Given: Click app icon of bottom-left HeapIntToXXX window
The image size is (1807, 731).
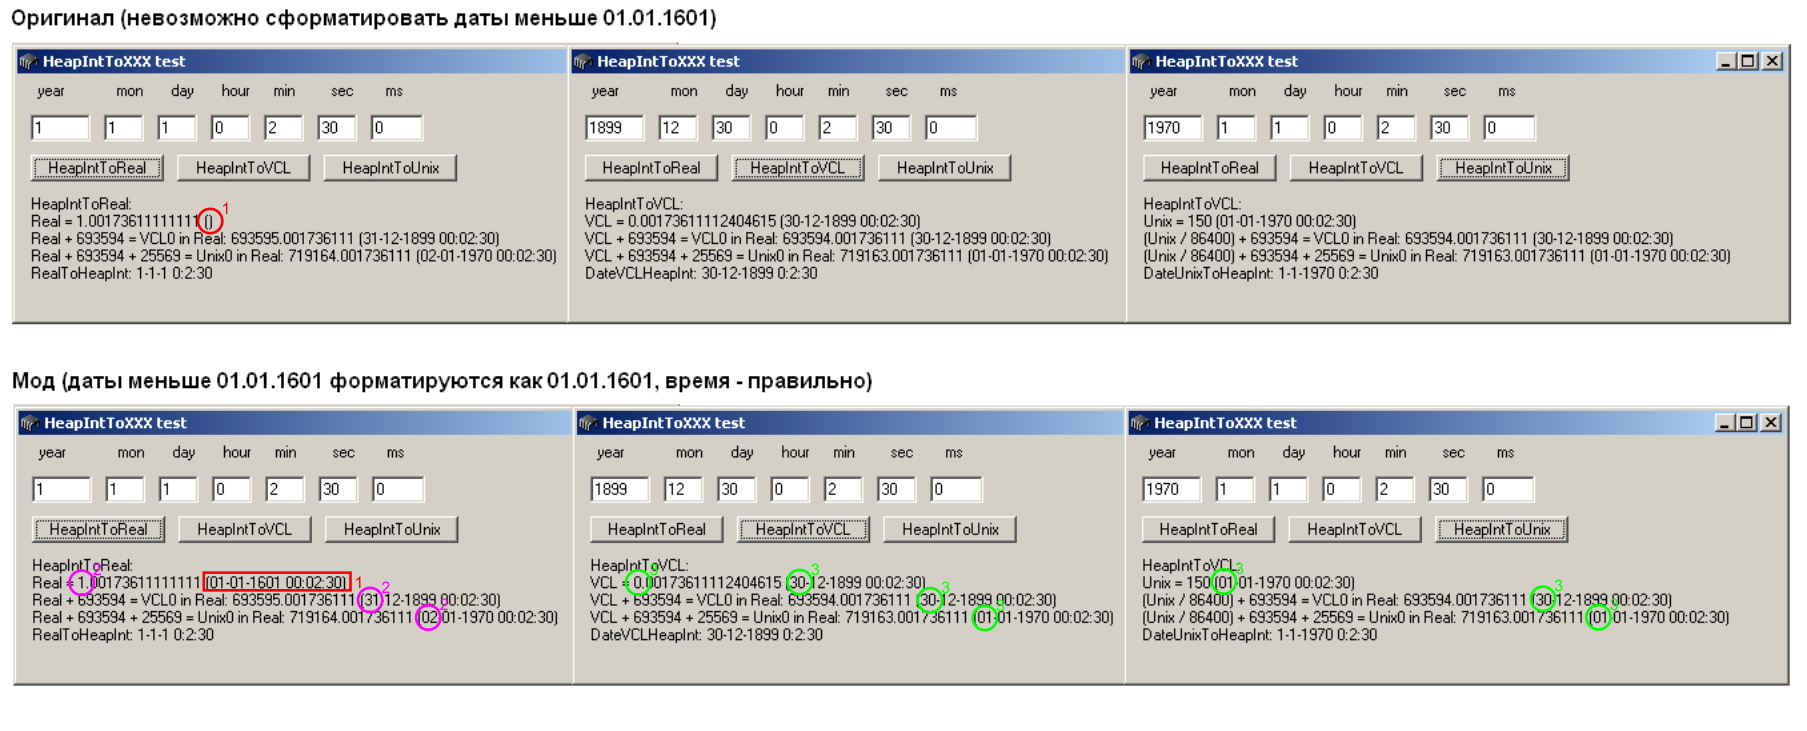Looking at the screenshot, I should point(29,424).
